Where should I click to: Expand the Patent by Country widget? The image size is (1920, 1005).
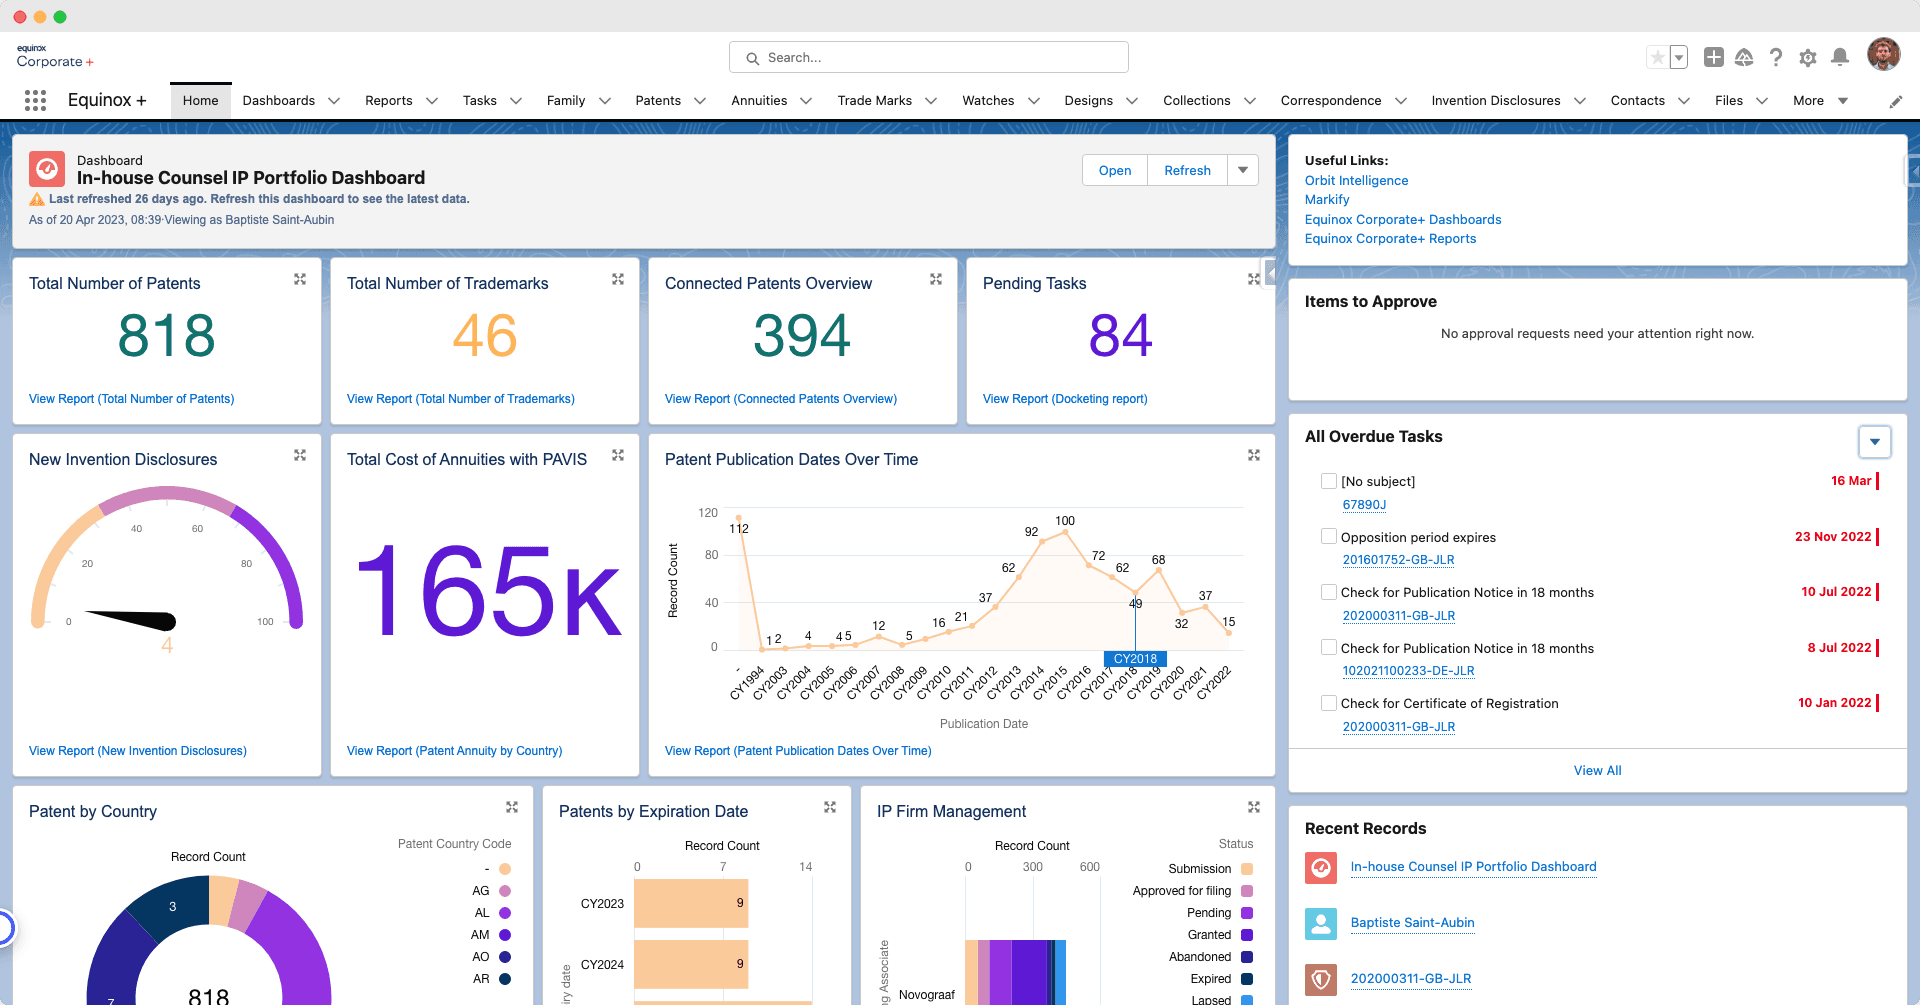tap(512, 807)
